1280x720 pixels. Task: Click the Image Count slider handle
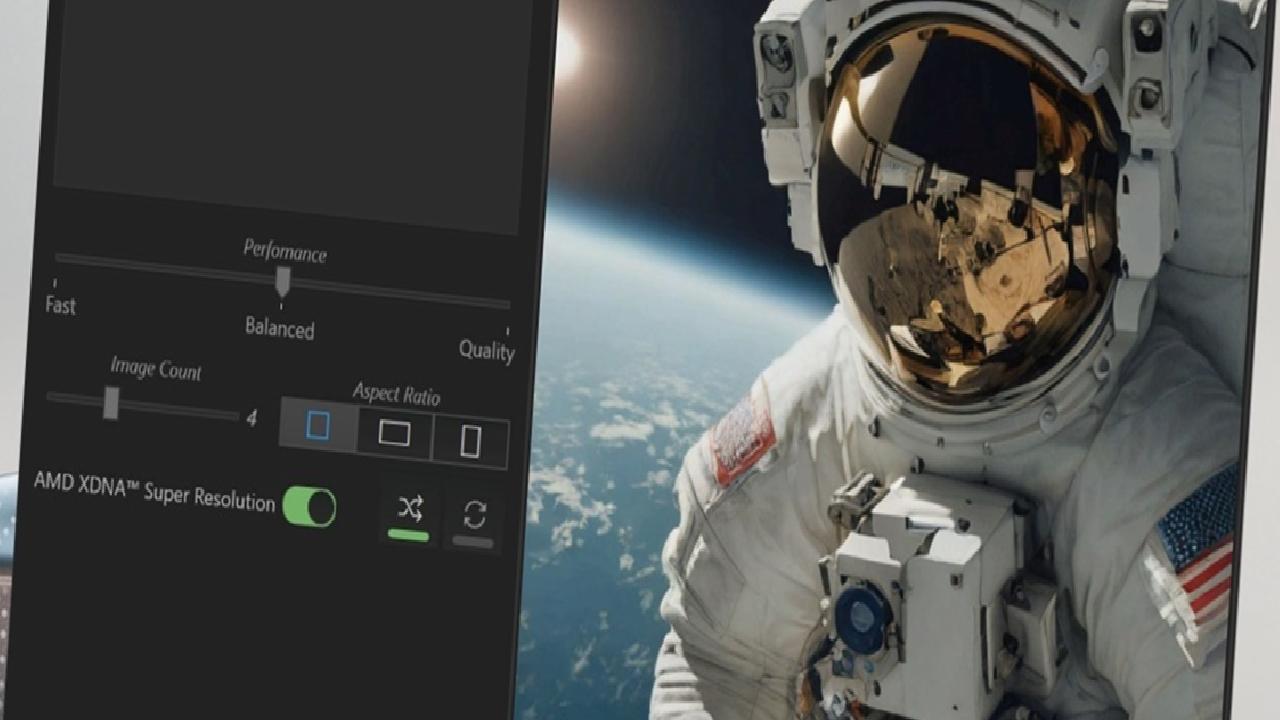point(111,402)
